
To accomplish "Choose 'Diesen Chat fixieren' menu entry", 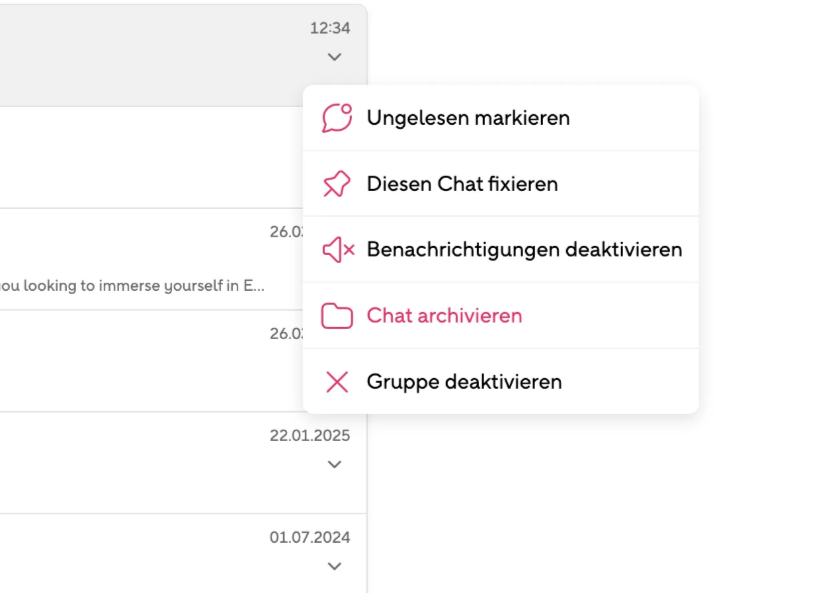I will [501, 184].
